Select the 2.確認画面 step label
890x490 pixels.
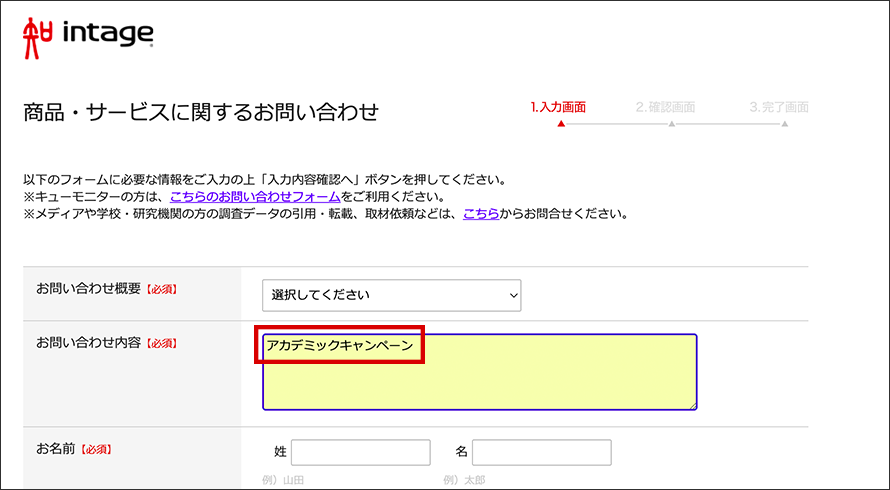pos(665,107)
